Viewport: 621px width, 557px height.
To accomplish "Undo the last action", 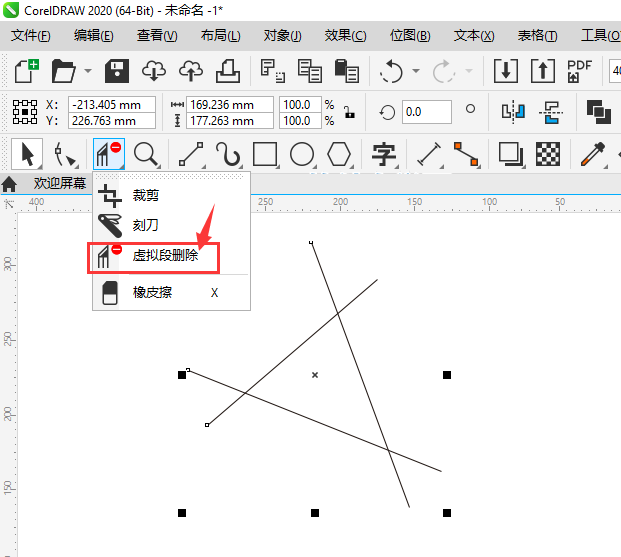I will coord(391,71).
